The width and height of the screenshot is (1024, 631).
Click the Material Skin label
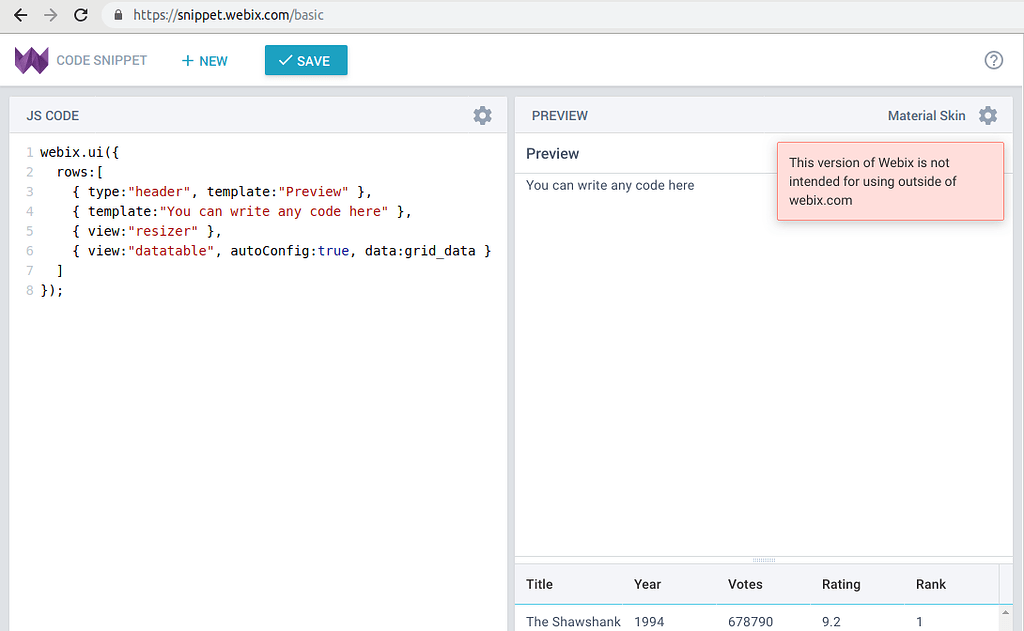926,116
